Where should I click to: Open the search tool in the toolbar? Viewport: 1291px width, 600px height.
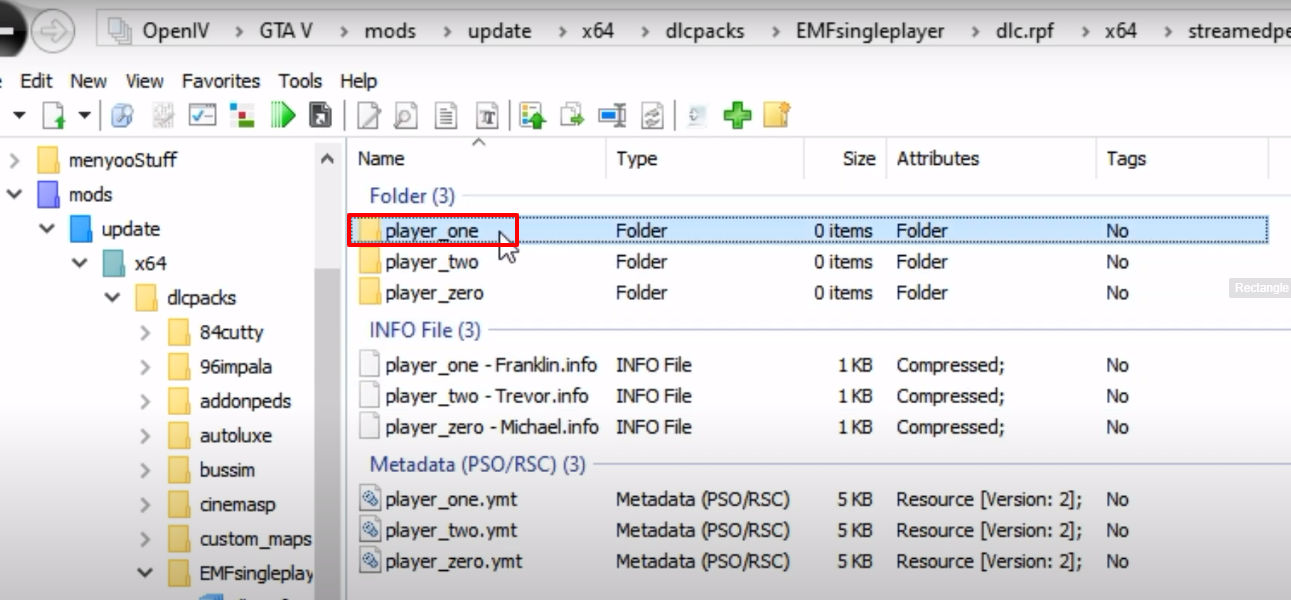(123, 115)
